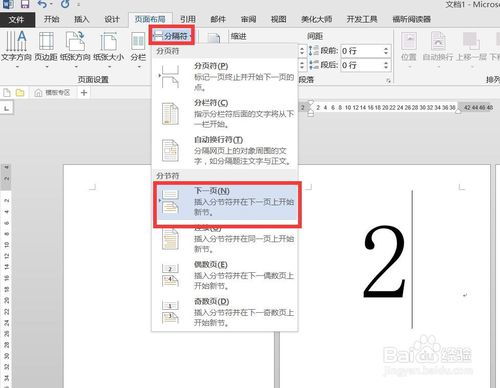Open the 文字方向 text direction tool
This screenshot has width=500, height=388.
pyautogui.click(x=16, y=48)
